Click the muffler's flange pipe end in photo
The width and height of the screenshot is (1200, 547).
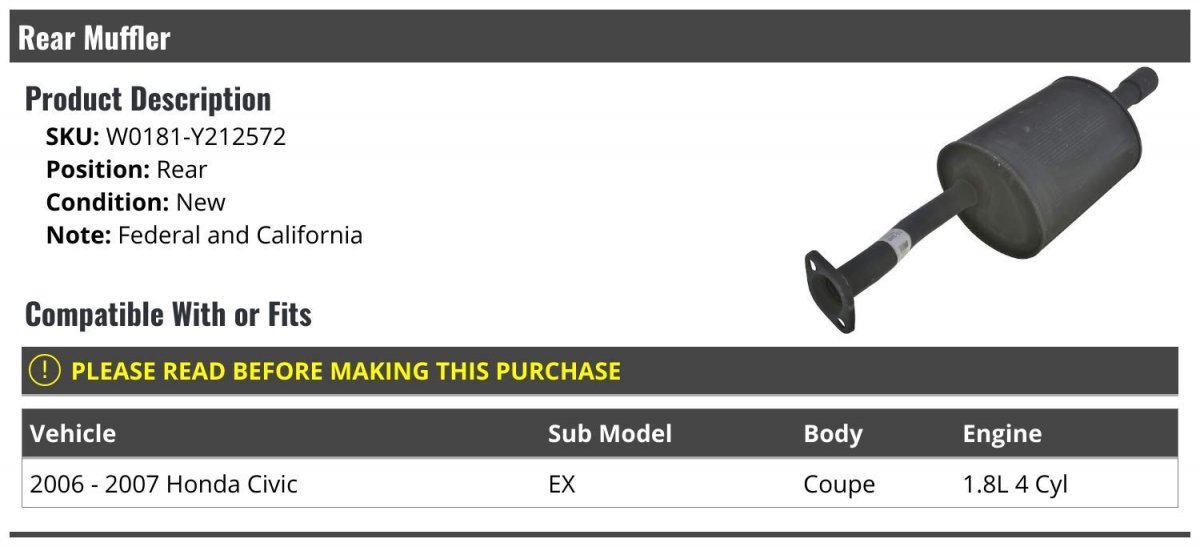[829, 288]
